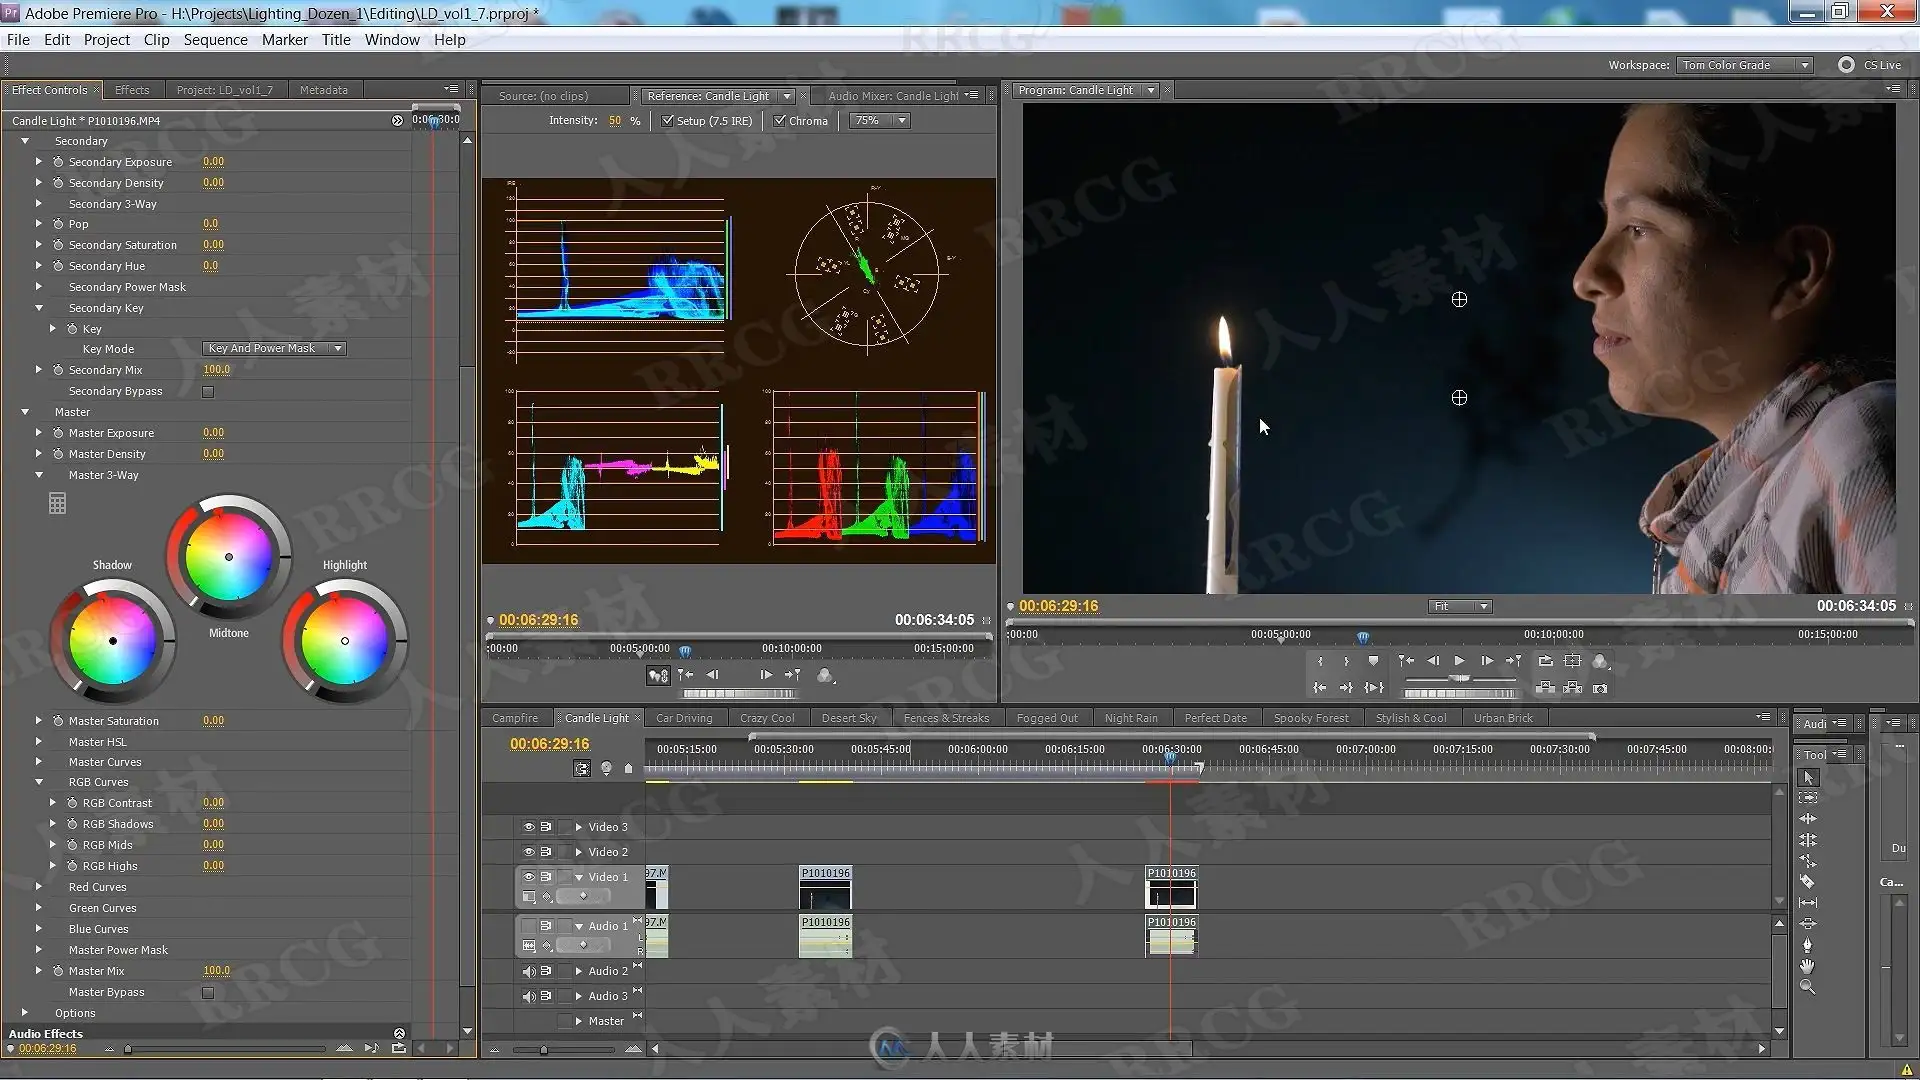
Task: Select the Razor tool
Action: pos(1808,882)
